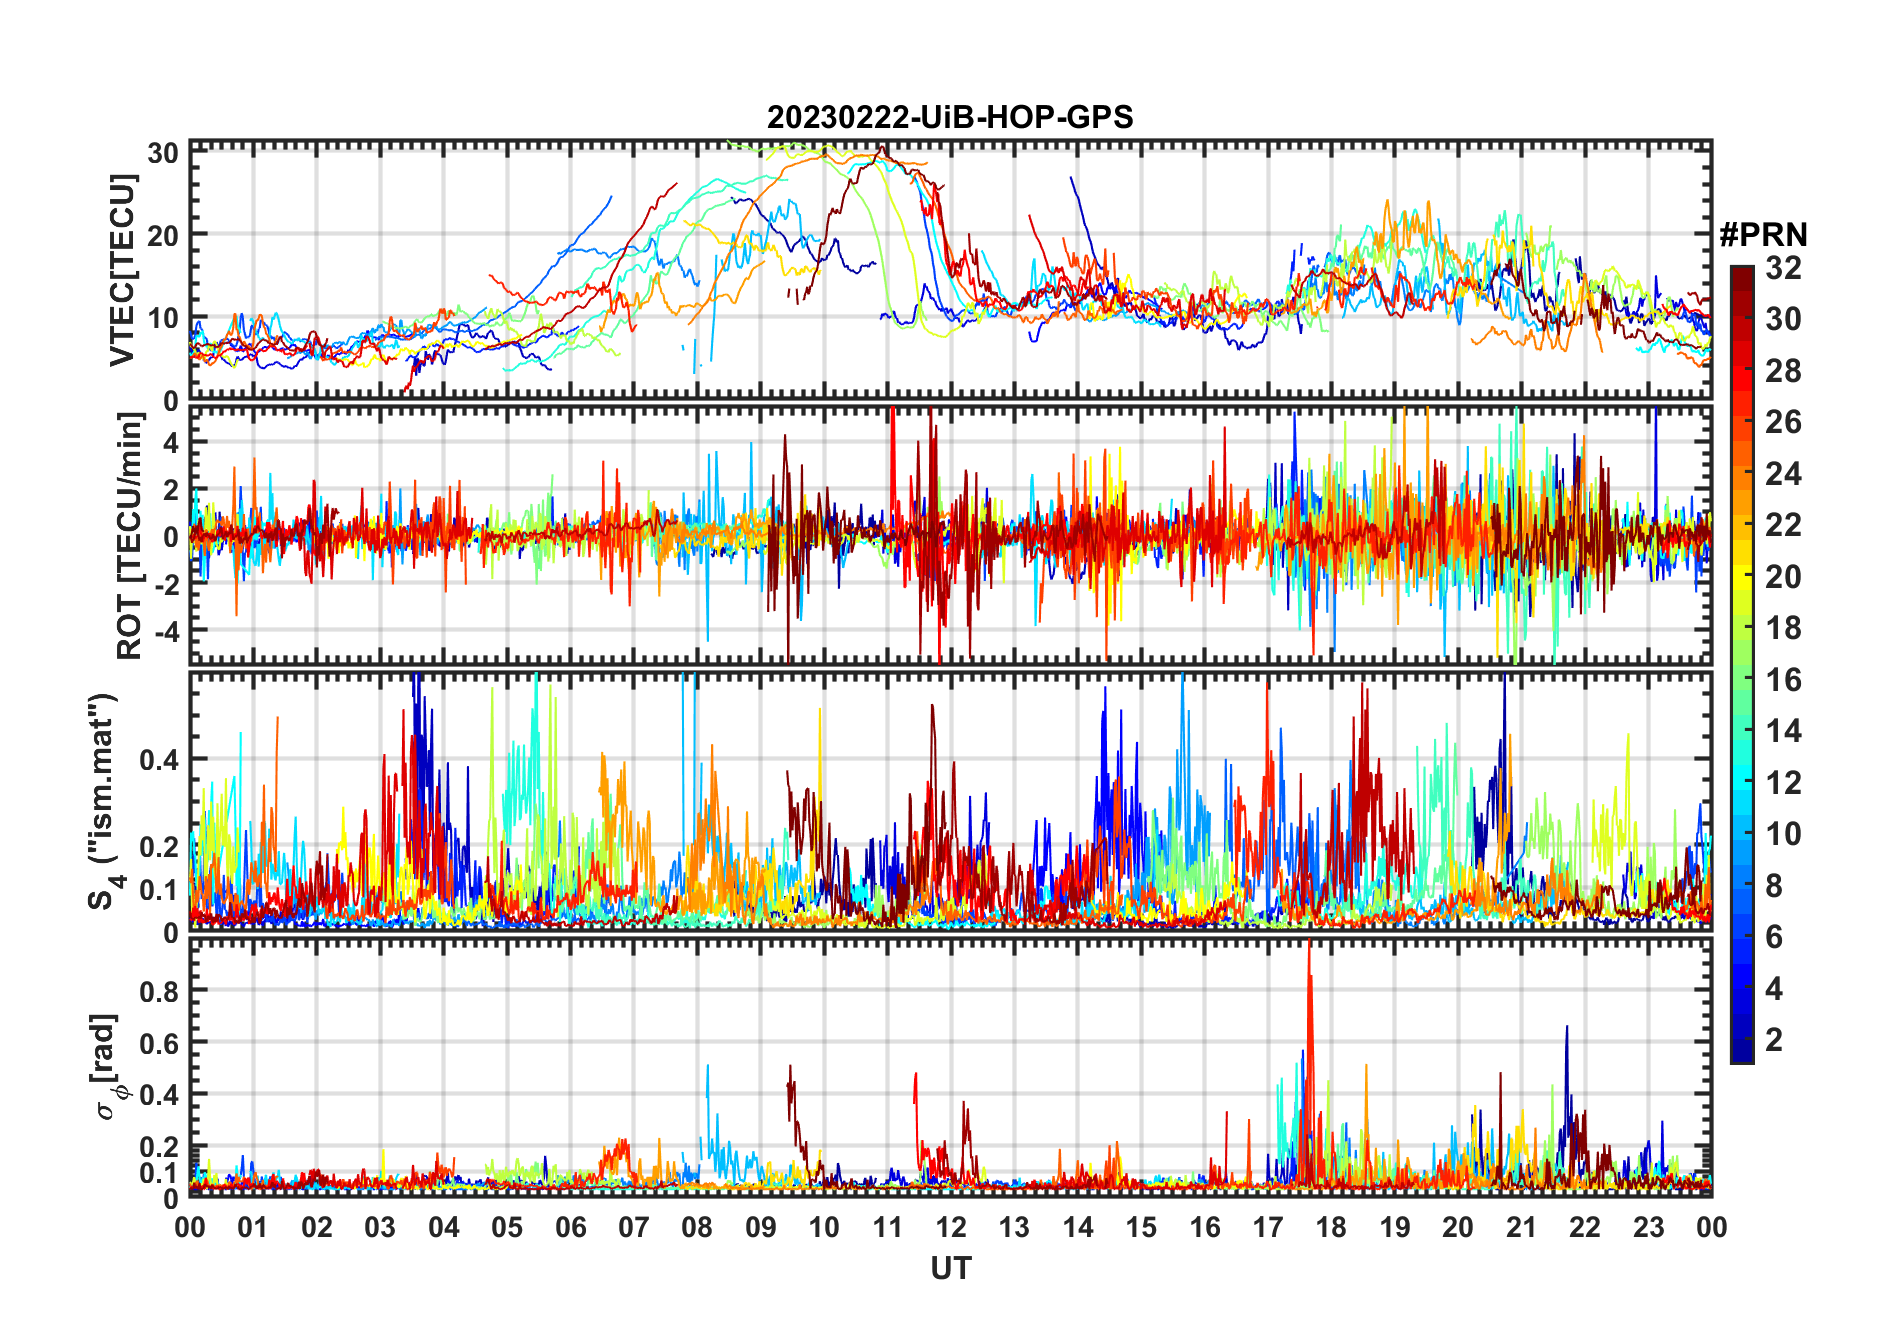This screenshot has width=1902, height=1330.
Task: Click colorbar tick label "26"
Action: click(1783, 422)
